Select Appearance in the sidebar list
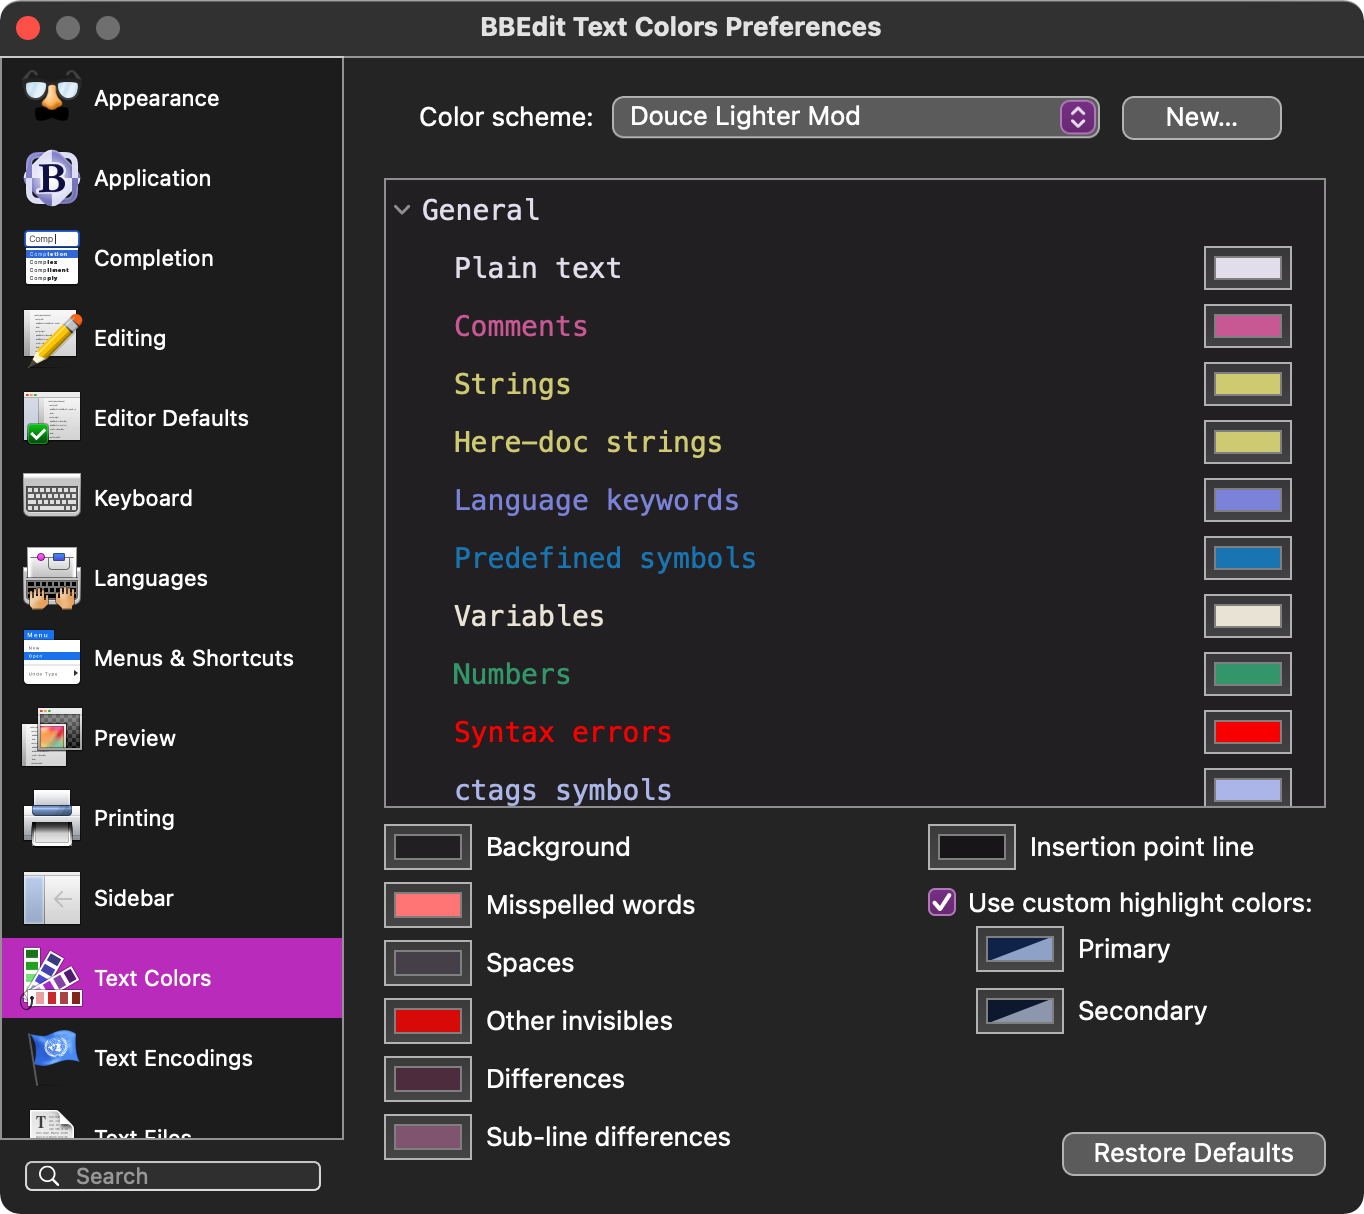 click(x=156, y=98)
